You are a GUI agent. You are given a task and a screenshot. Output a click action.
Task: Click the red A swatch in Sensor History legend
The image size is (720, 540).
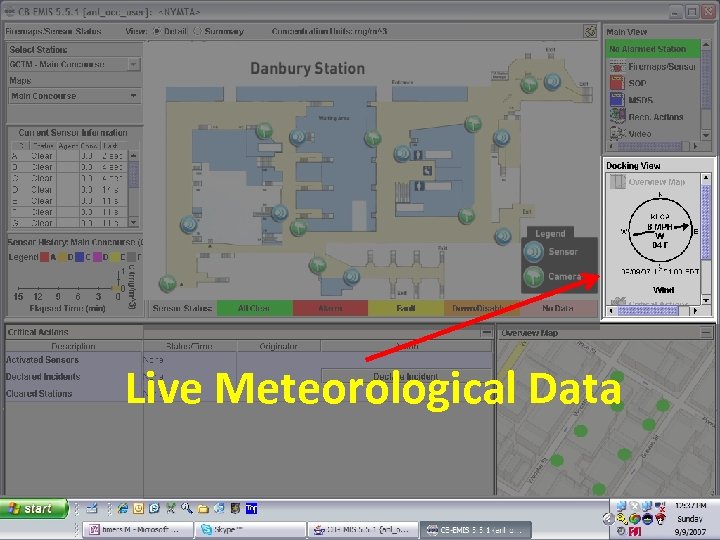coord(45,257)
